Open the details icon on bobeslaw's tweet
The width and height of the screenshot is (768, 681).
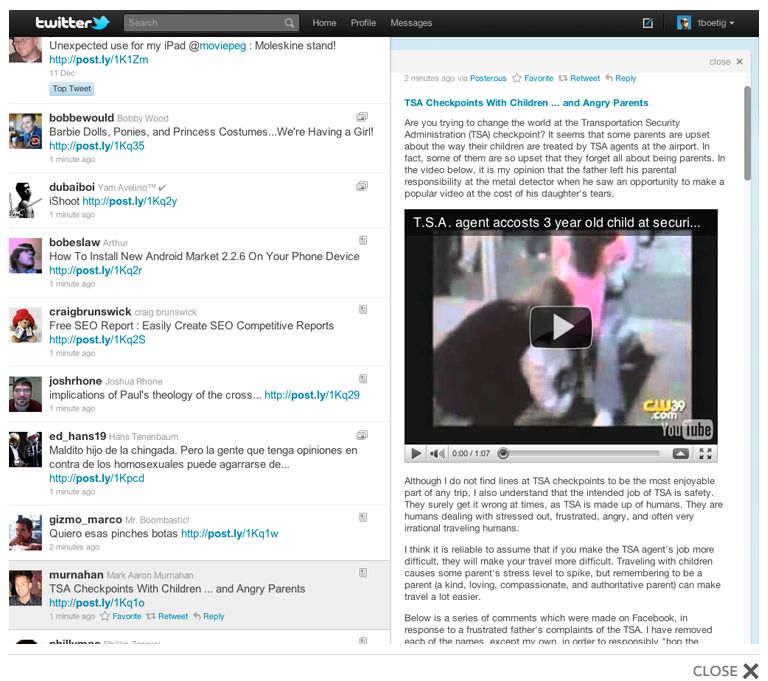pos(363,240)
